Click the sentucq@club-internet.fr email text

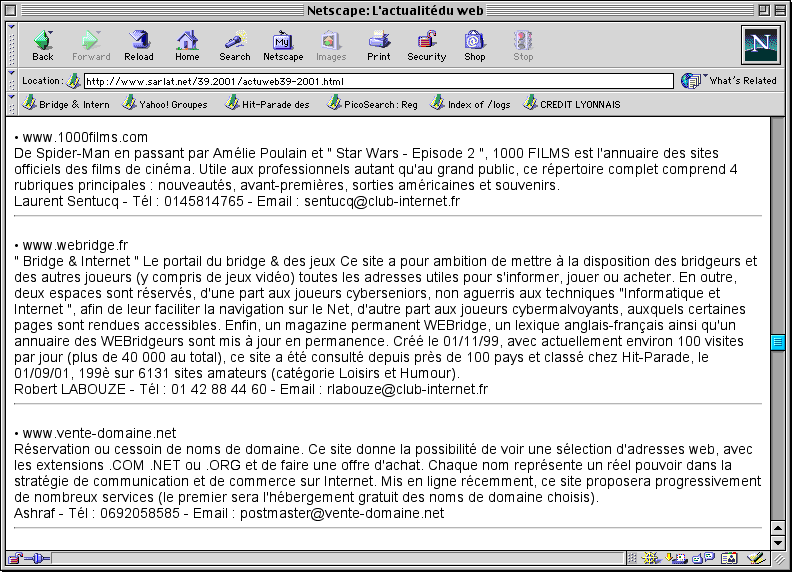(x=382, y=201)
